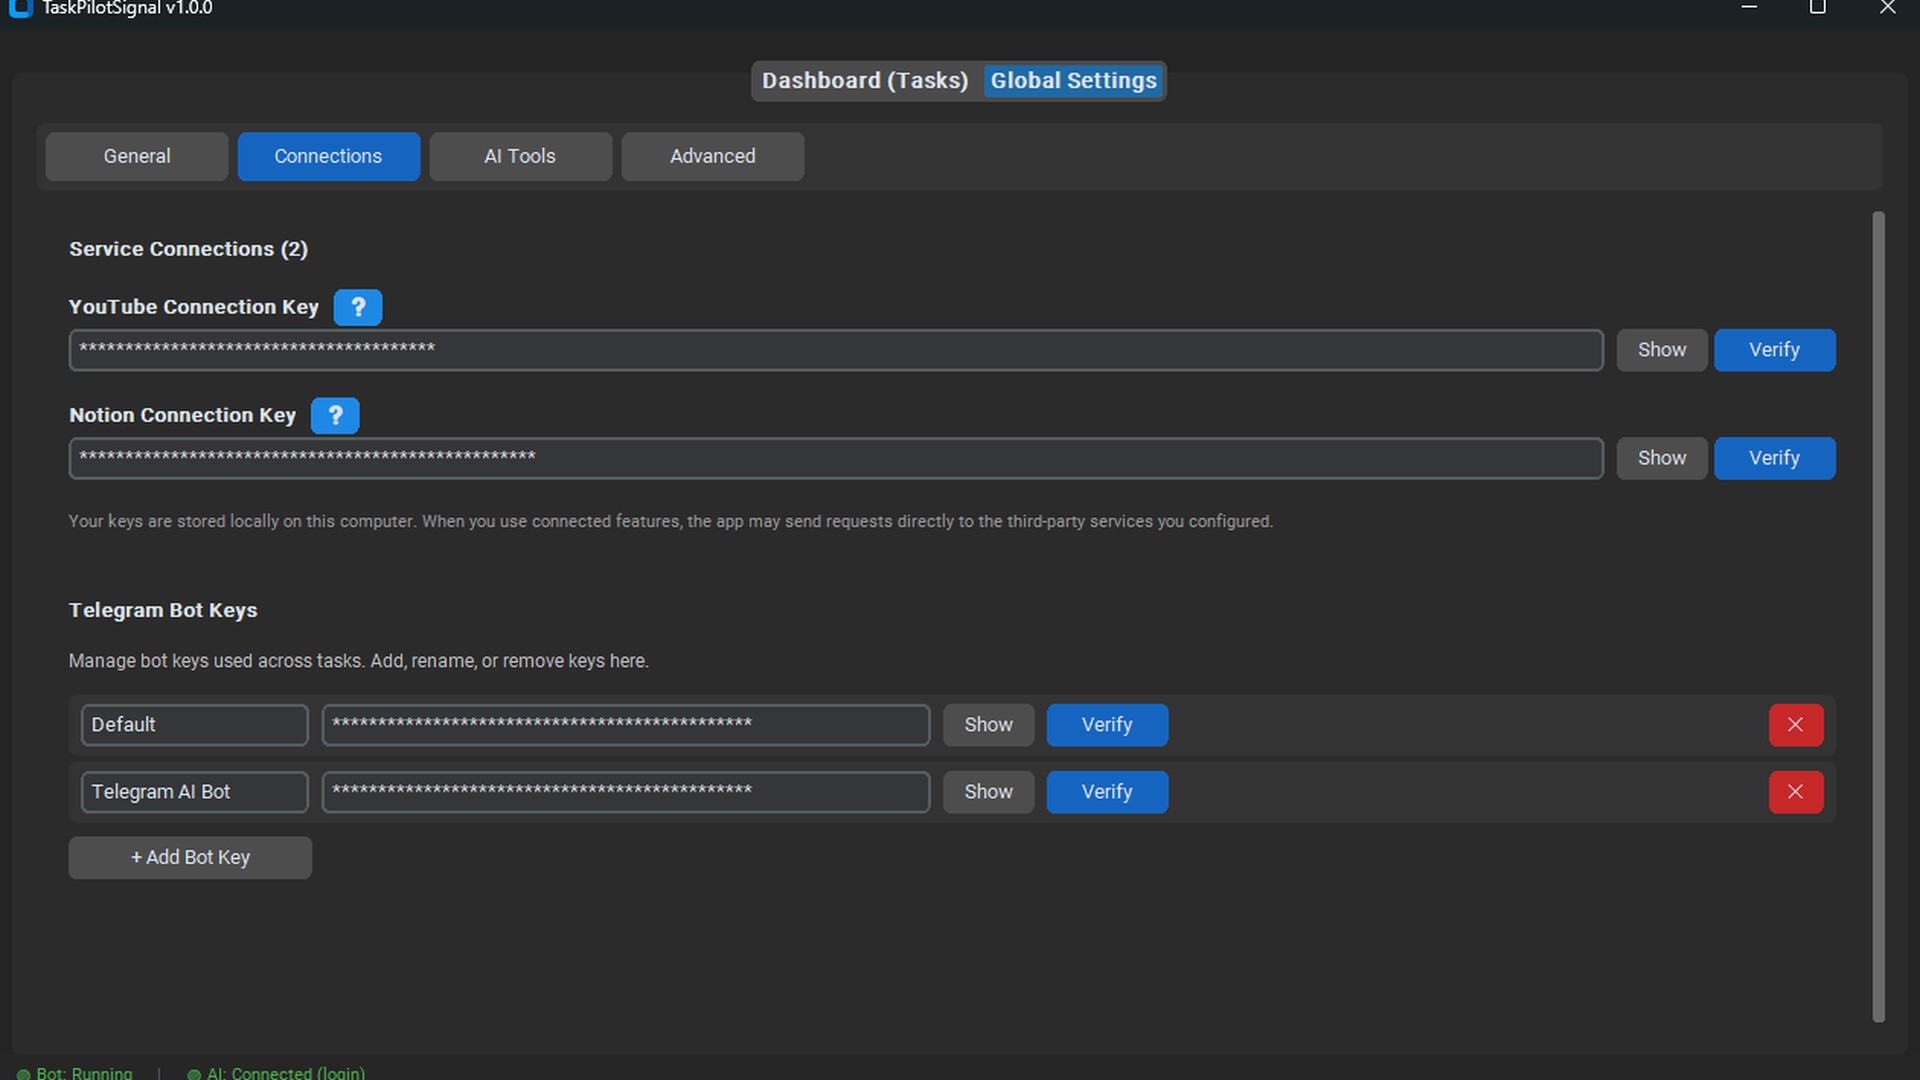Screen dimensions: 1920x1080
Task: Click the Notion Connection Key help icon
Action: pyautogui.click(x=335, y=415)
